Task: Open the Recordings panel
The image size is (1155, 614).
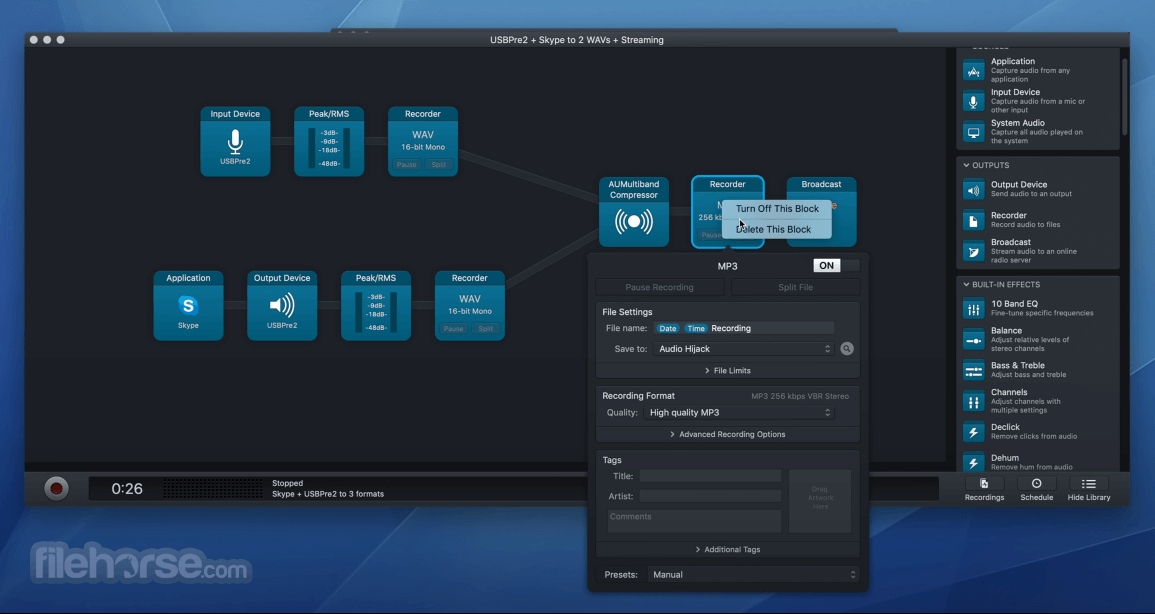Action: point(984,489)
